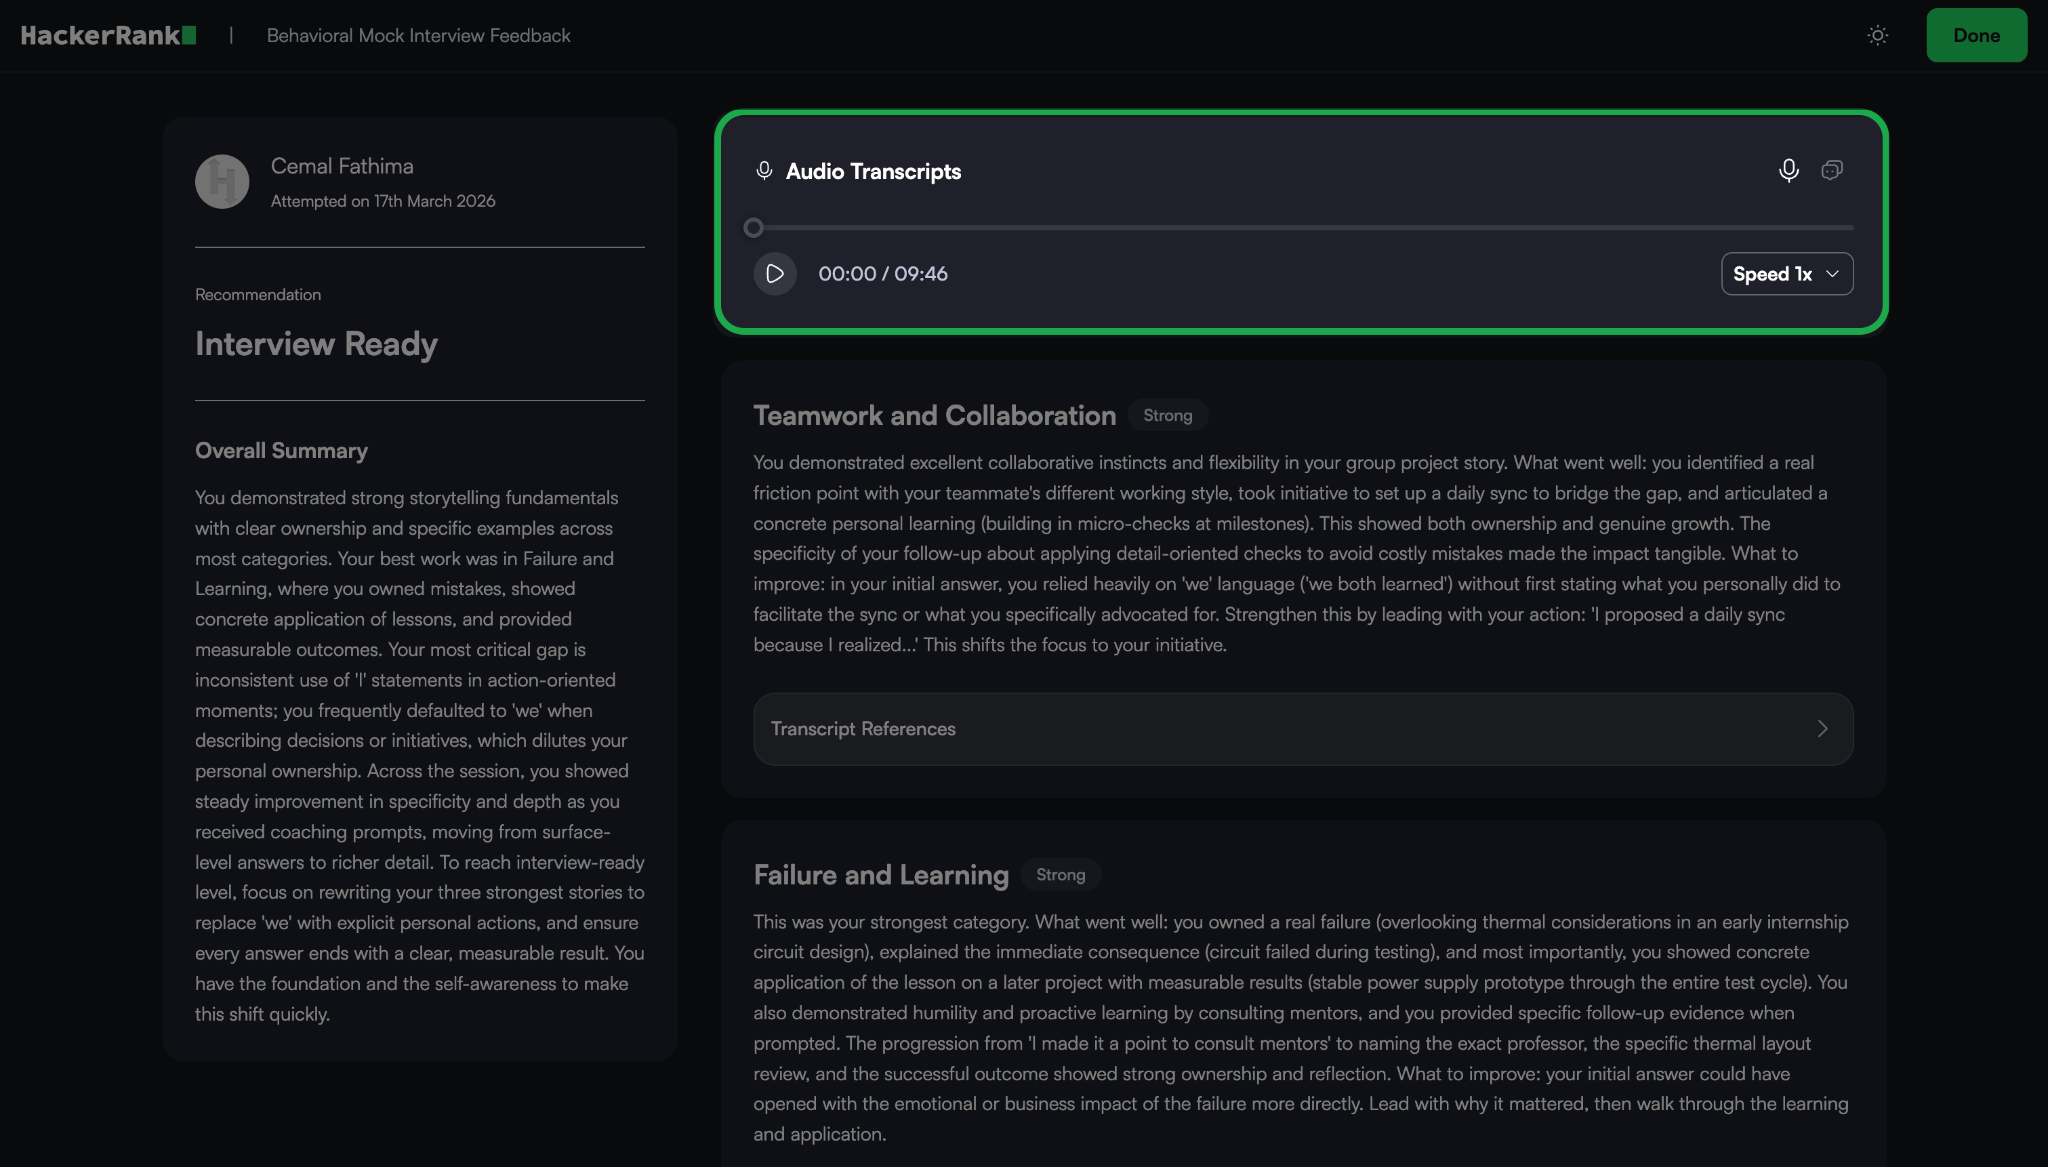Click the Strong badge beside Teamwork and Collaboration
The height and width of the screenshot is (1167, 2048).
[x=1167, y=415]
